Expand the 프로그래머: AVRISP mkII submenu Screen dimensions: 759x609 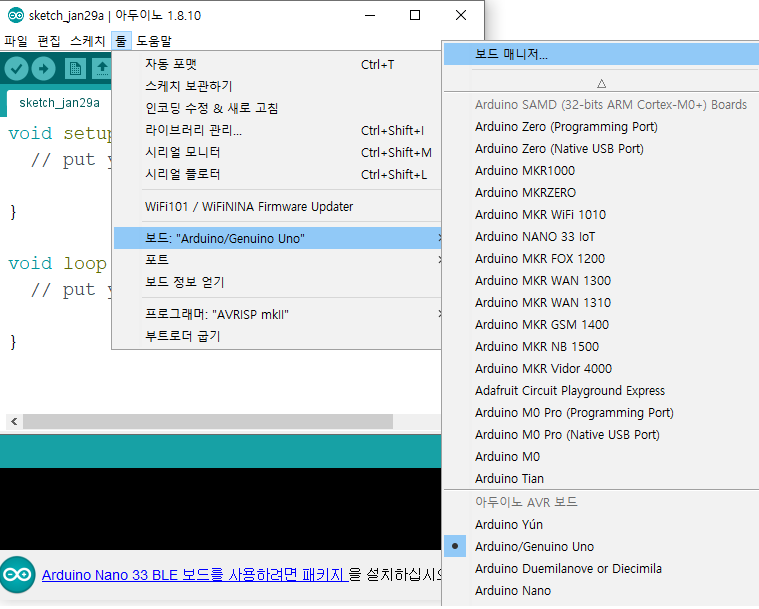point(277,314)
